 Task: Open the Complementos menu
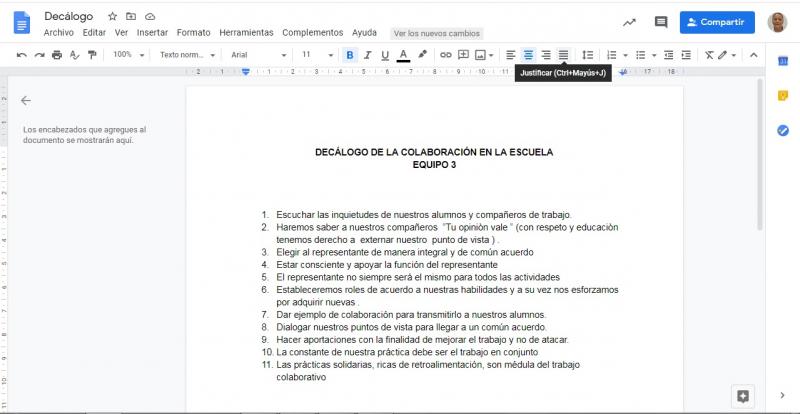click(313, 33)
